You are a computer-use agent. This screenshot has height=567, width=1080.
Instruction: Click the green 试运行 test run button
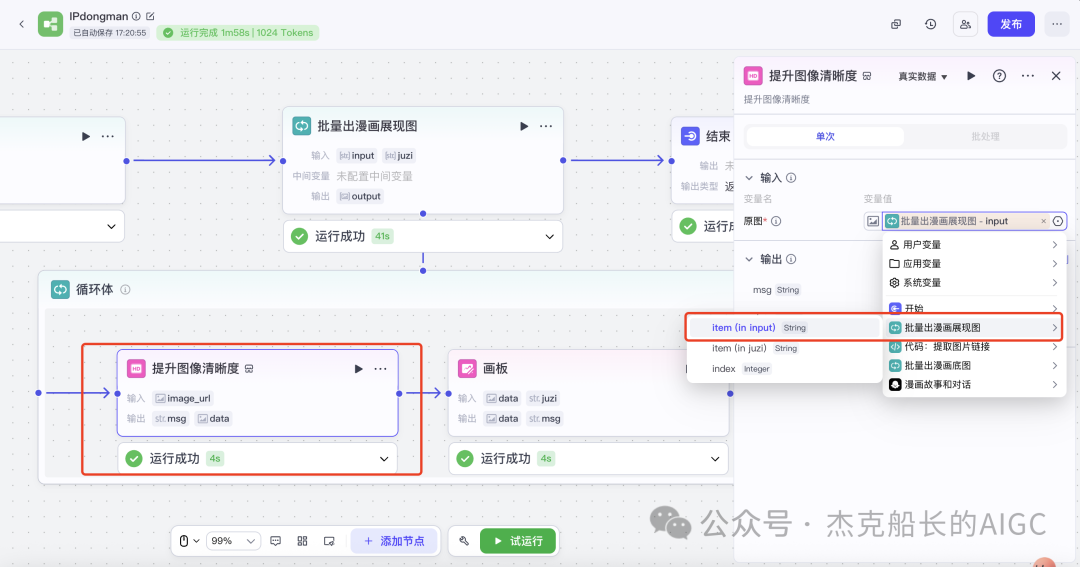(518, 541)
